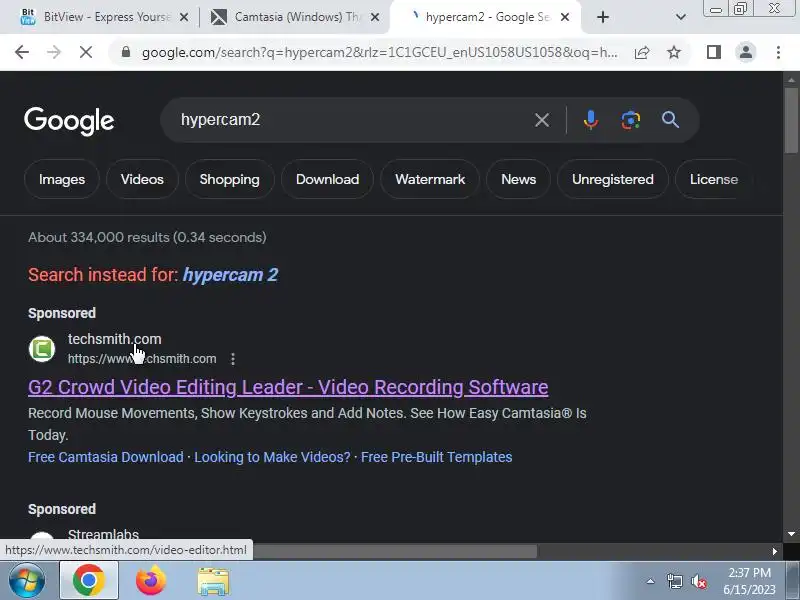Bookmark this page with the star
Screen dimensions: 800x600
point(674,52)
